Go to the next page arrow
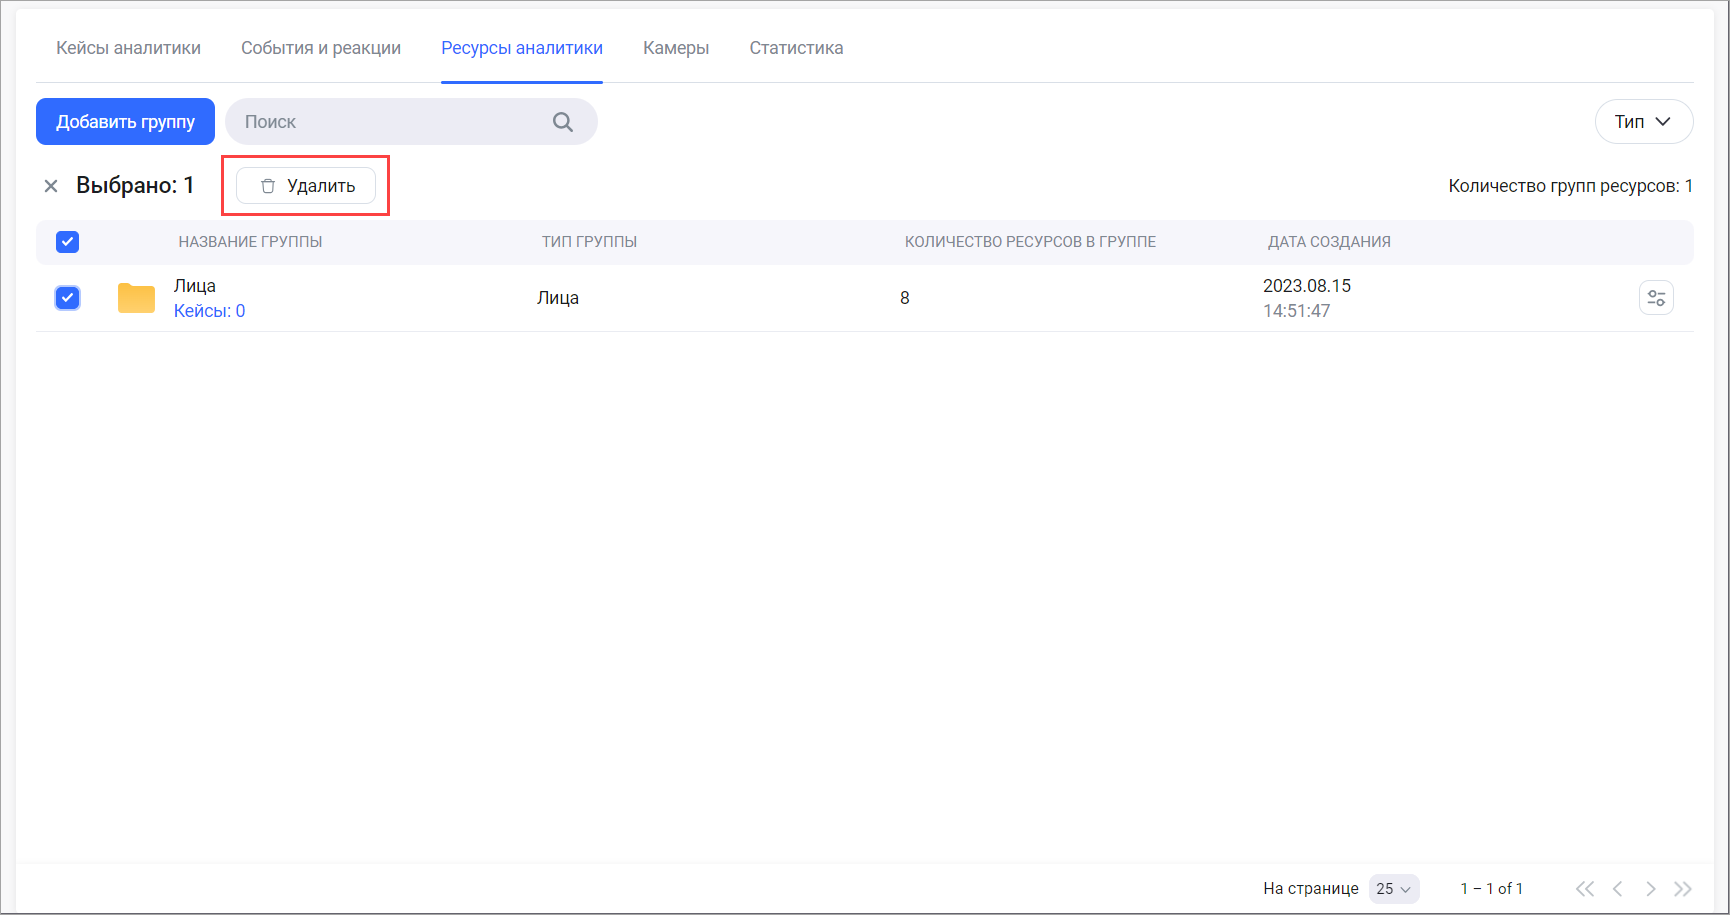 pos(1650,888)
